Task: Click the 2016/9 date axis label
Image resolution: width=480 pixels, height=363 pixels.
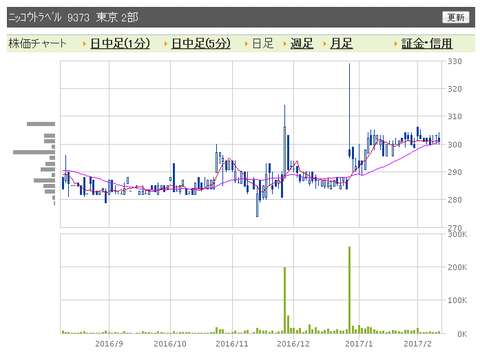Action: tap(109, 344)
